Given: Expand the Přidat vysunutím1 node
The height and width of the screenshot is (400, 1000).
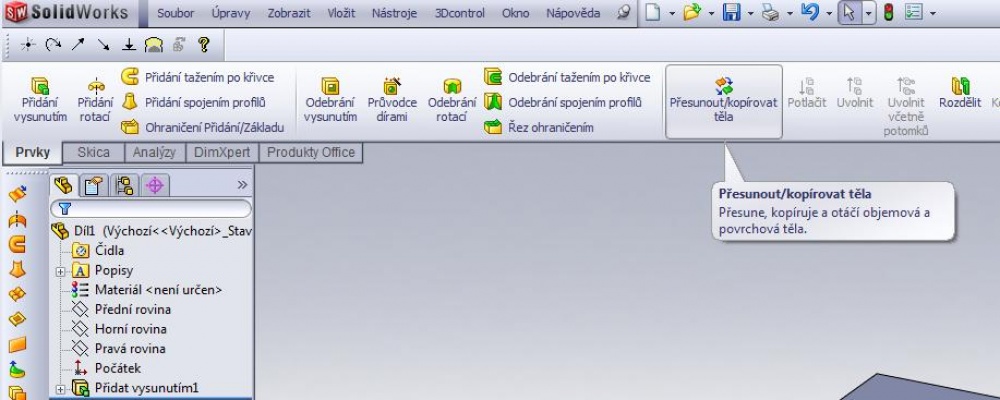Looking at the screenshot, I should coord(61,389).
